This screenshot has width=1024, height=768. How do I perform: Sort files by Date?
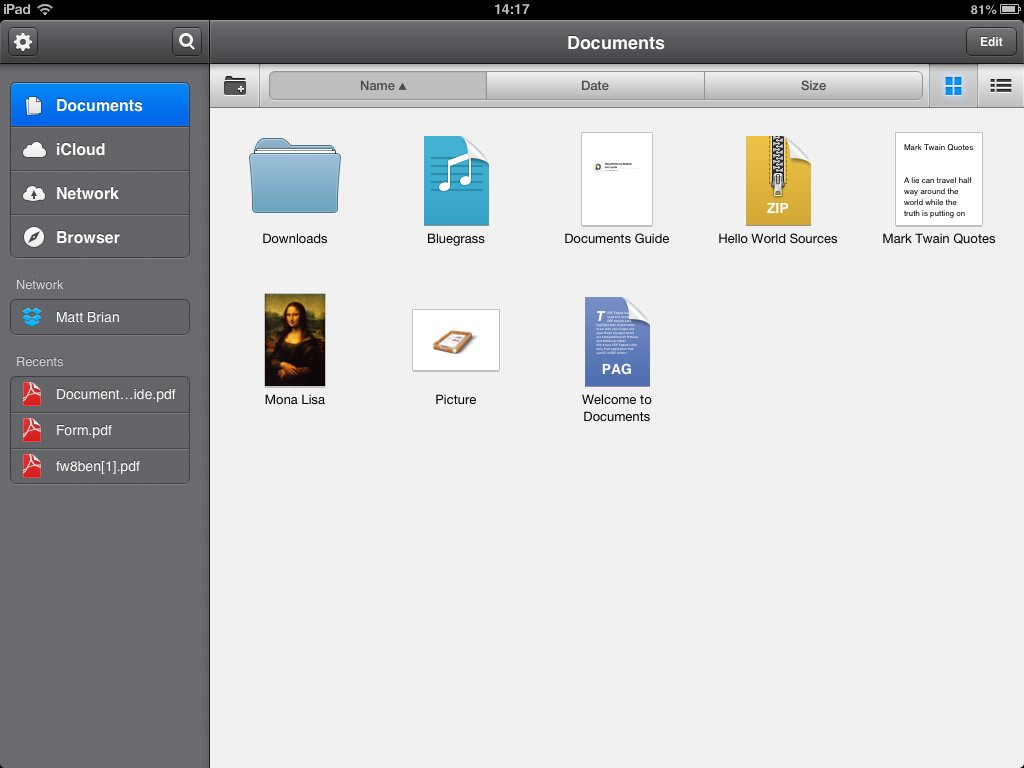click(595, 86)
